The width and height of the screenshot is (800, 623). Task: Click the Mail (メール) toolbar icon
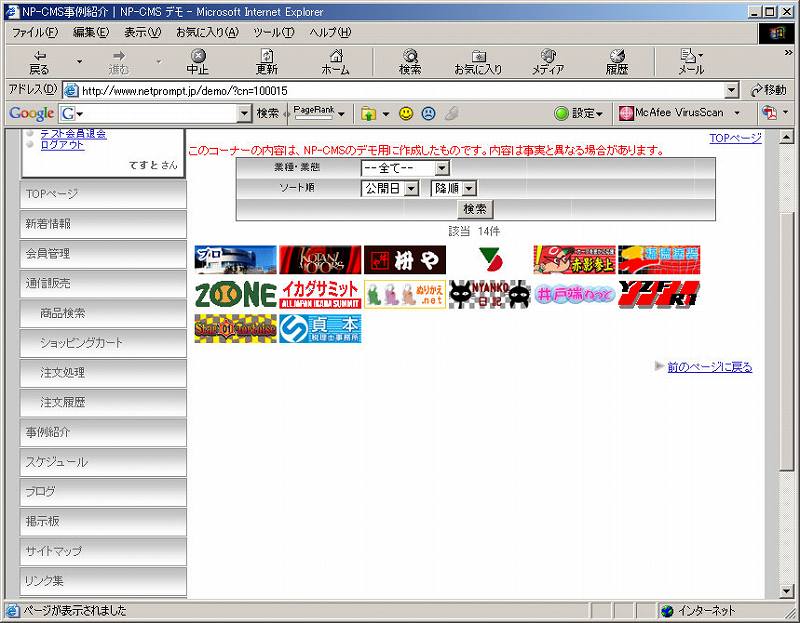pyautogui.click(x=691, y=62)
